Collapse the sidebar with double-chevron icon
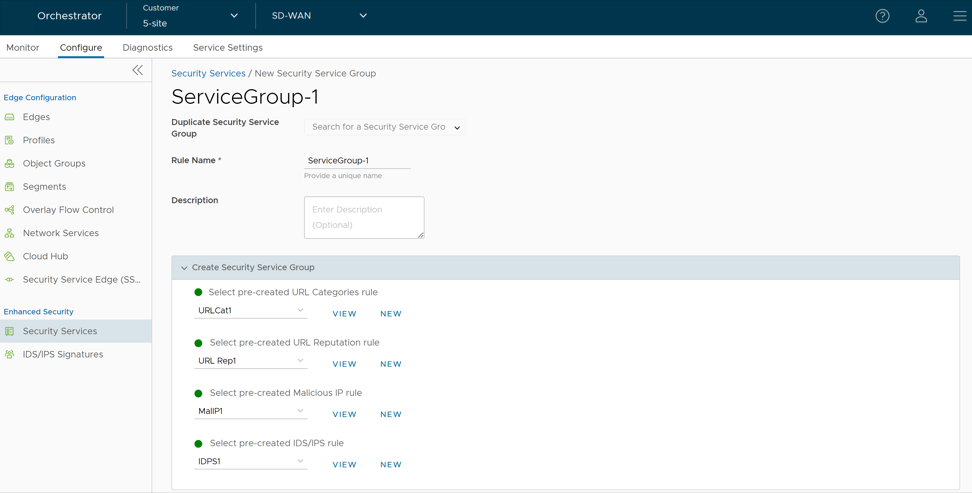 tap(138, 70)
